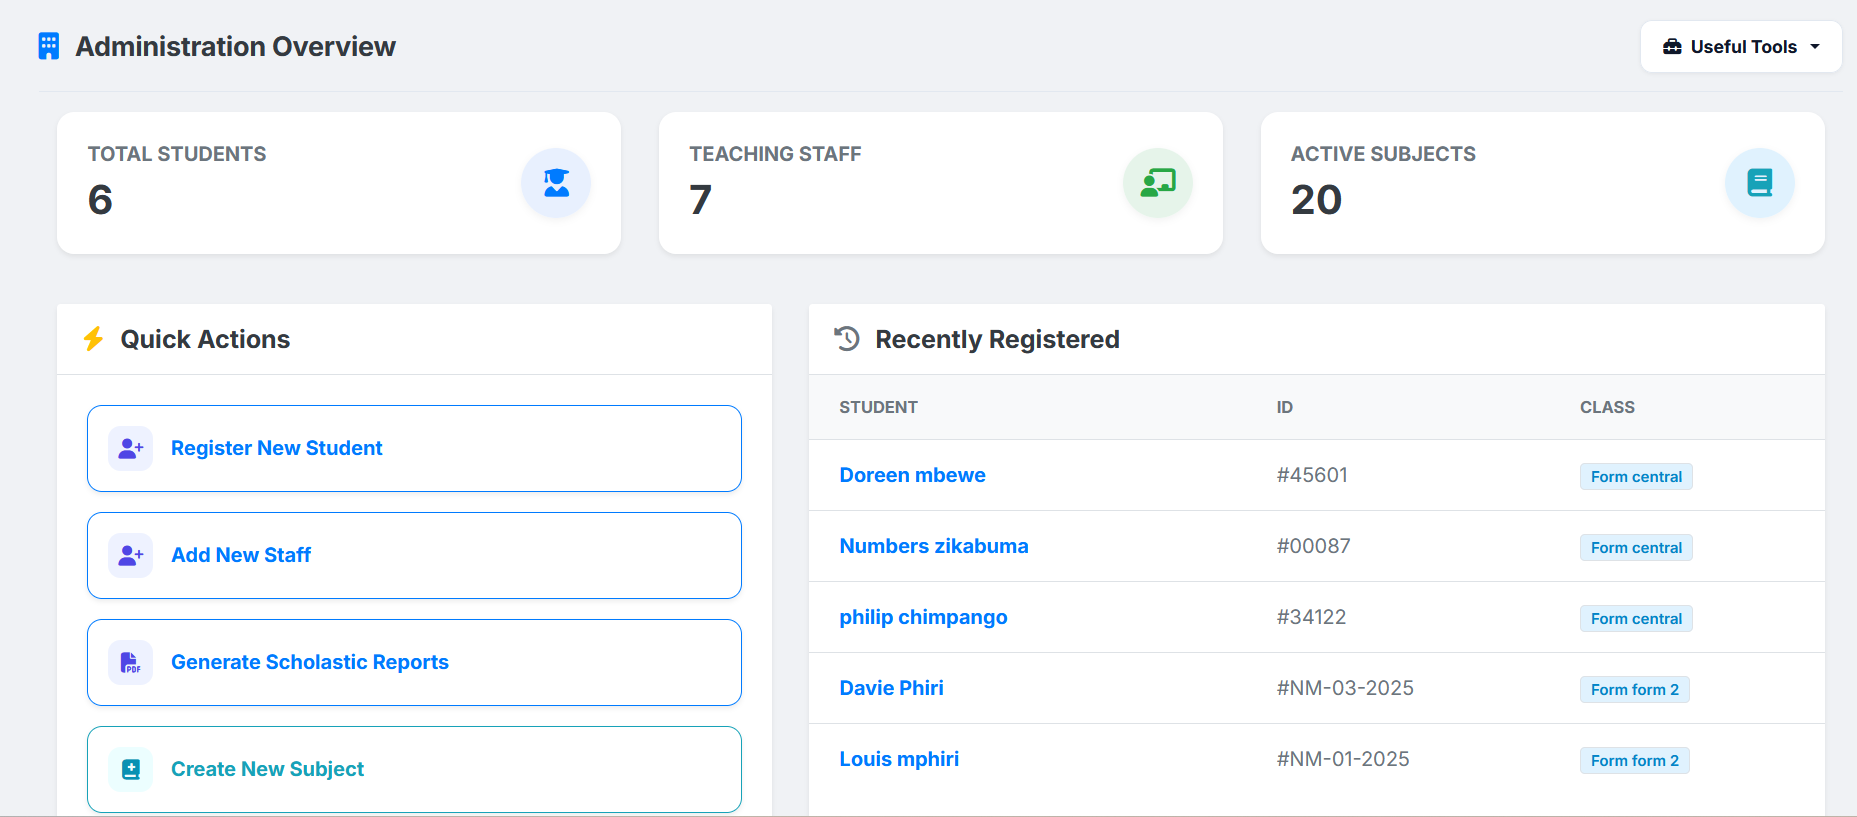This screenshot has width=1857, height=817.
Task: Click the history icon beside Recently Registered
Action: [847, 339]
